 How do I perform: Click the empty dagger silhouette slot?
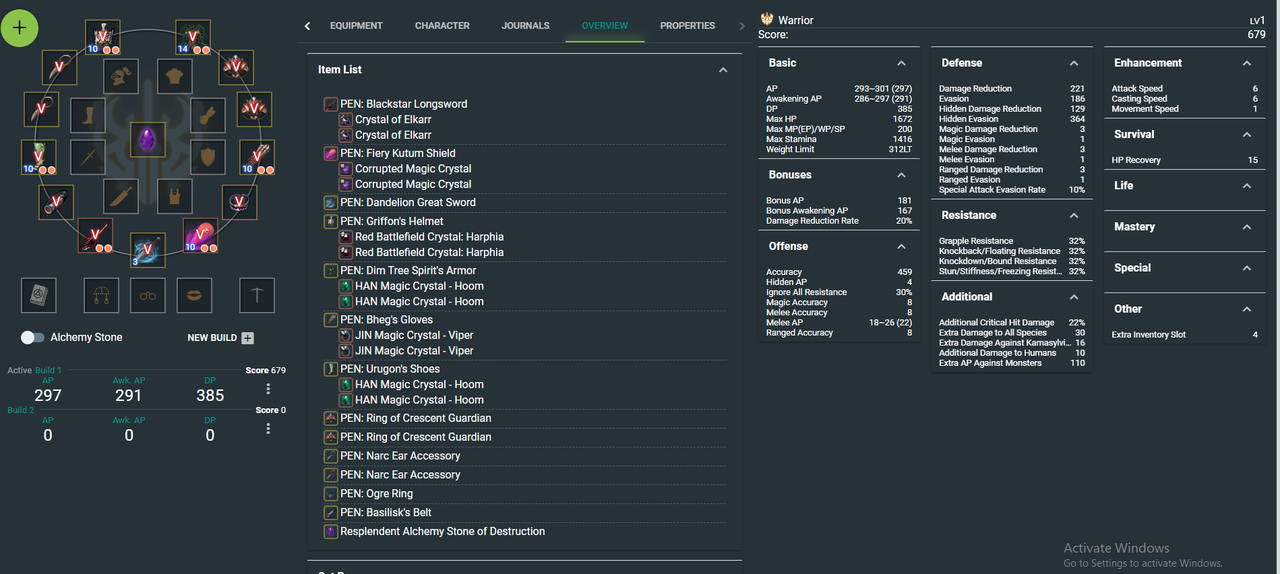tap(121, 197)
